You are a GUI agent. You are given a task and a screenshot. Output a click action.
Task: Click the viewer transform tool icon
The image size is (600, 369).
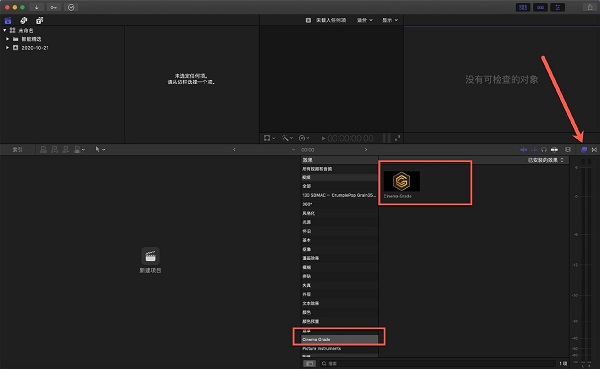pyautogui.click(x=267, y=138)
